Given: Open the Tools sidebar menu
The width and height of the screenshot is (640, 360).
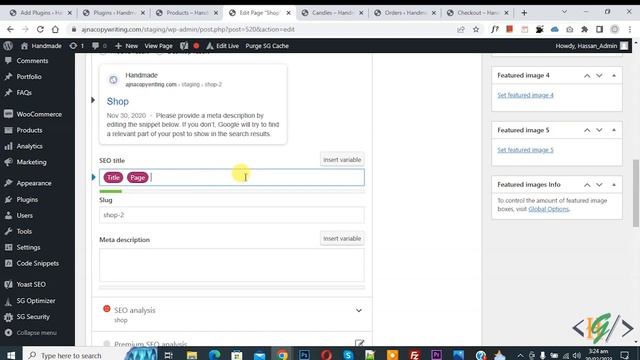Looking at the screenshot, I should point(24,231).
